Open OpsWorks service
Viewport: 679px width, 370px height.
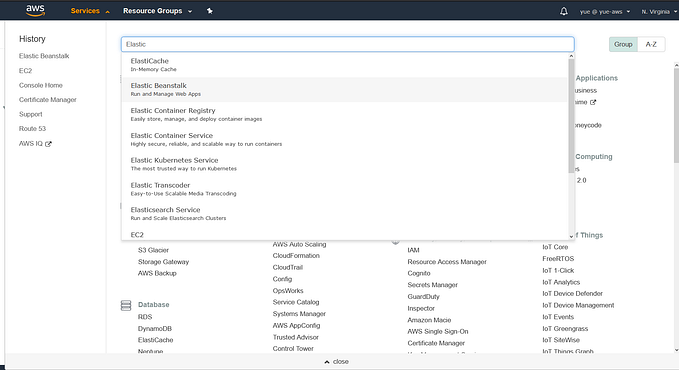[288, 291]
